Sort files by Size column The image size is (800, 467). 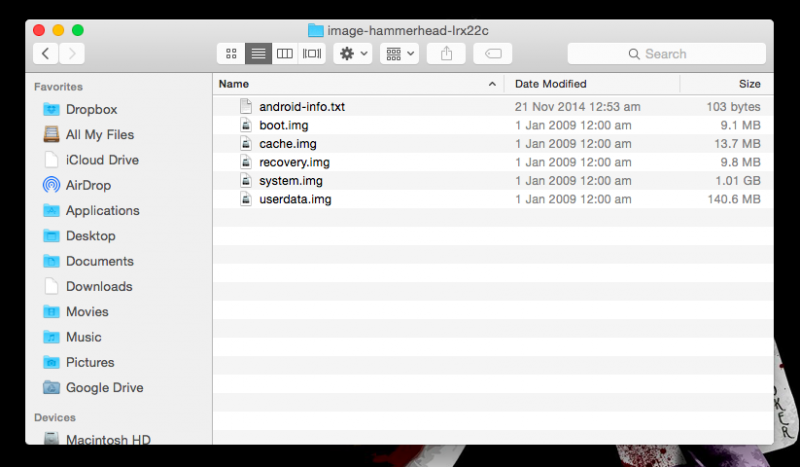click(749, 84)
